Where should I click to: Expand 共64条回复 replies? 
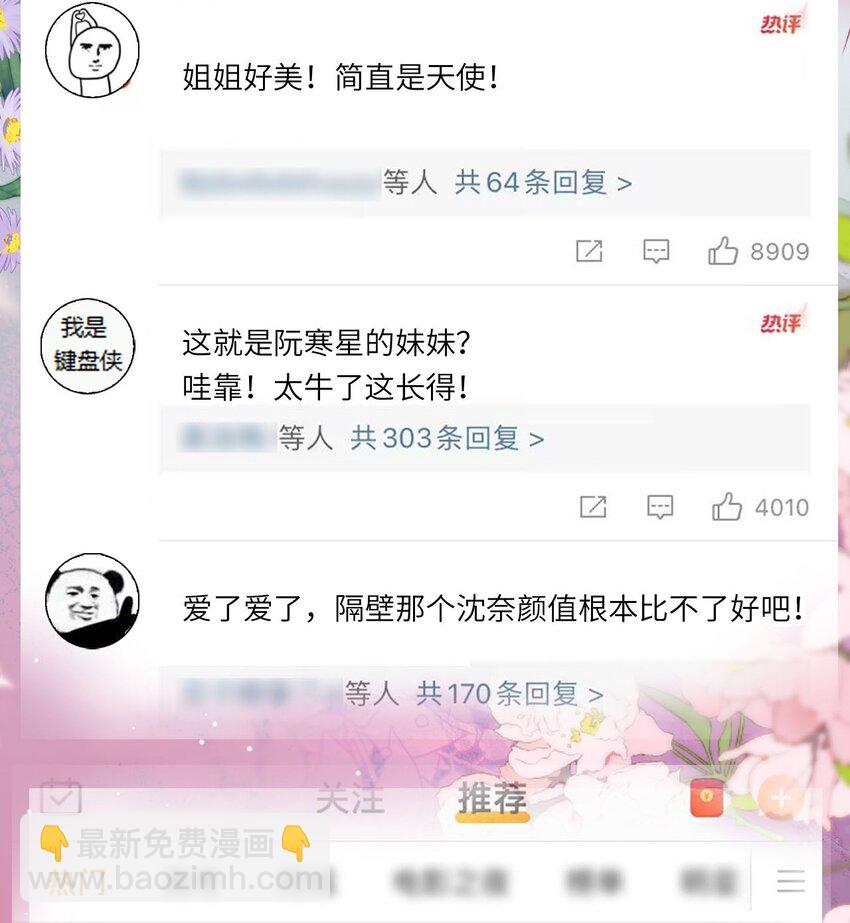coord(543,182)
